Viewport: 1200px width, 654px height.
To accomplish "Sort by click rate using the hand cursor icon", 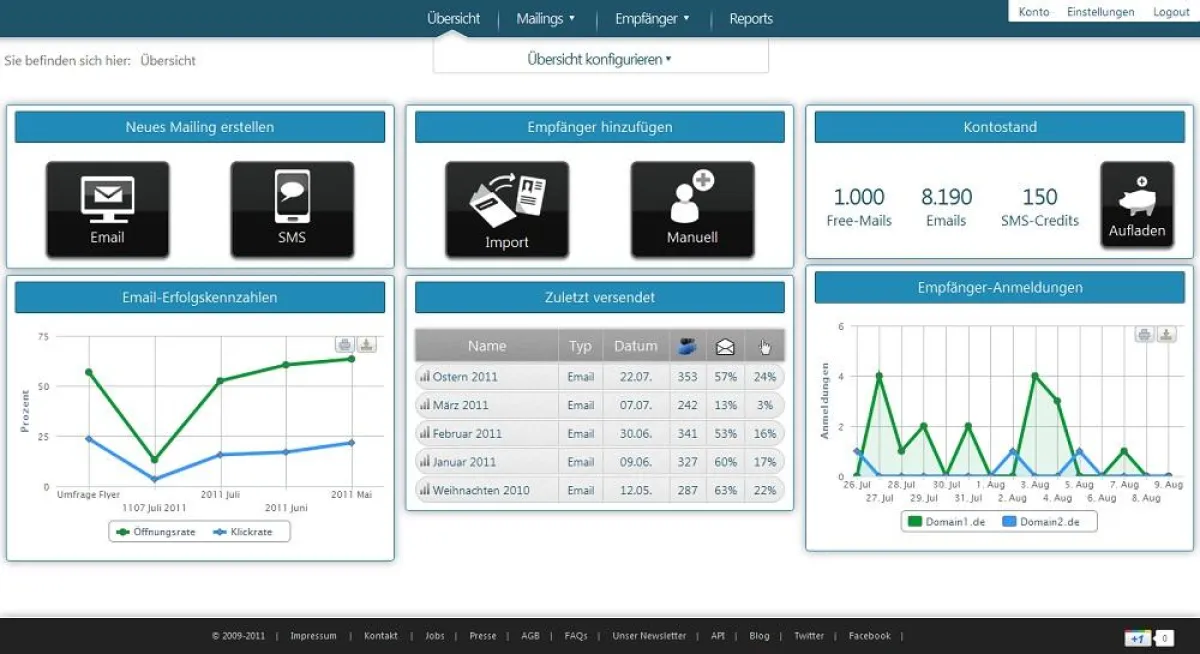I will (x=763, y=346).
